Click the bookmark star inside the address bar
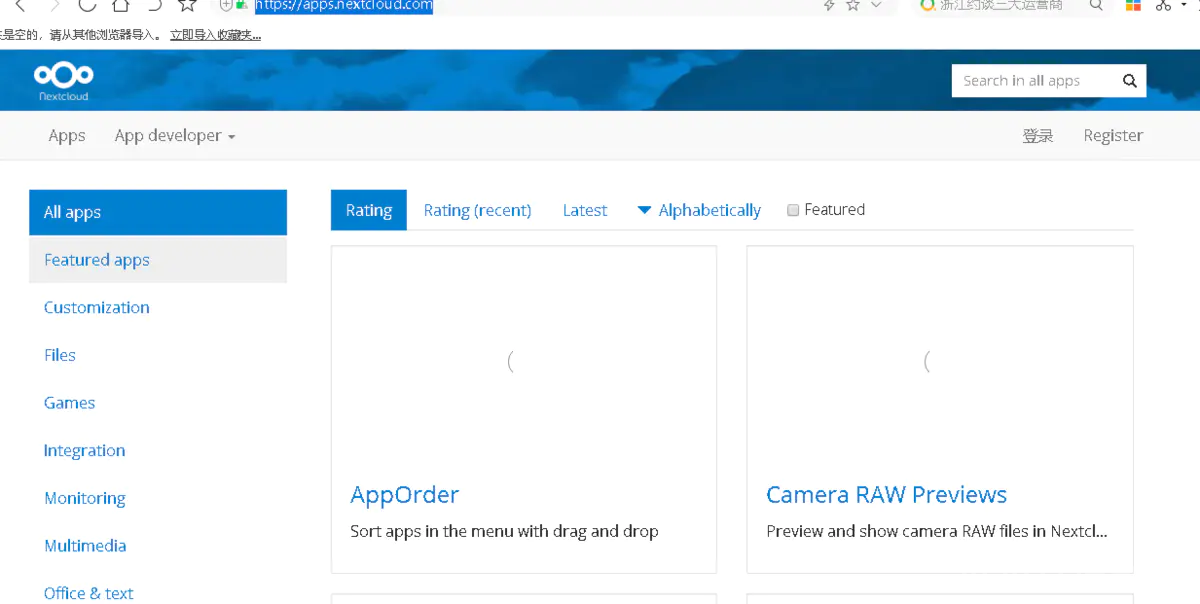 pyautogui.click(x=853, y=5)
